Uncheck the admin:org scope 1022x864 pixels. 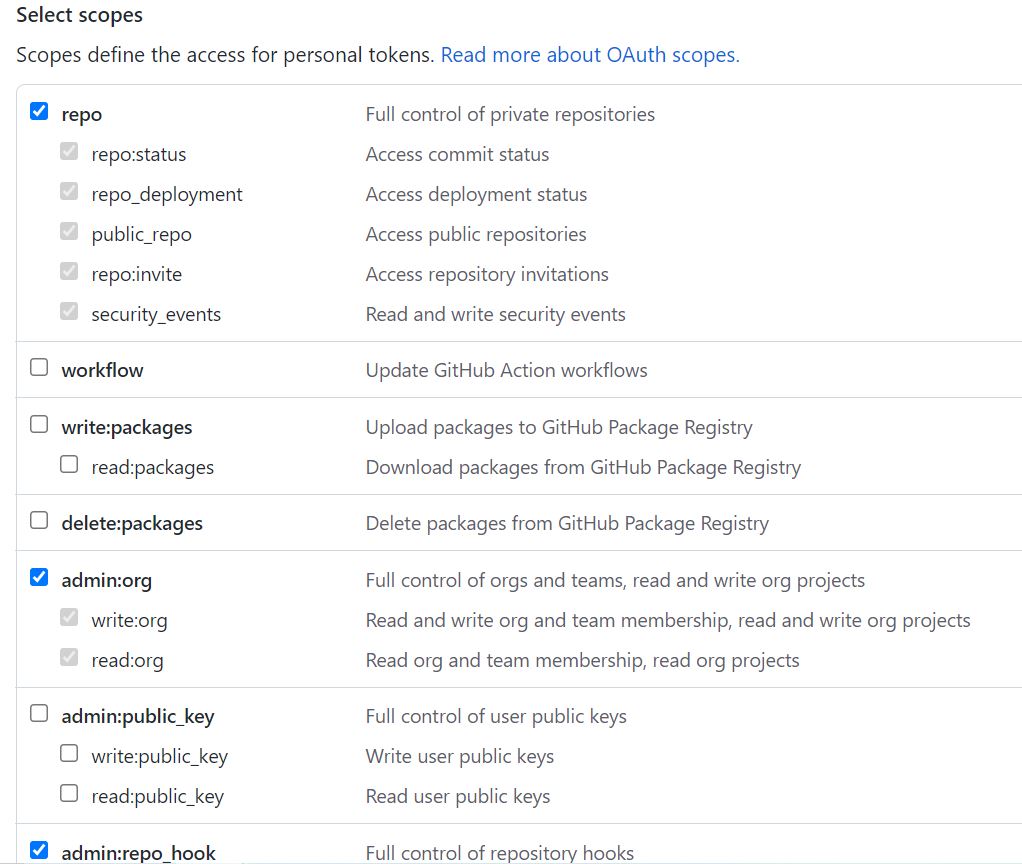tap(39, 577)
